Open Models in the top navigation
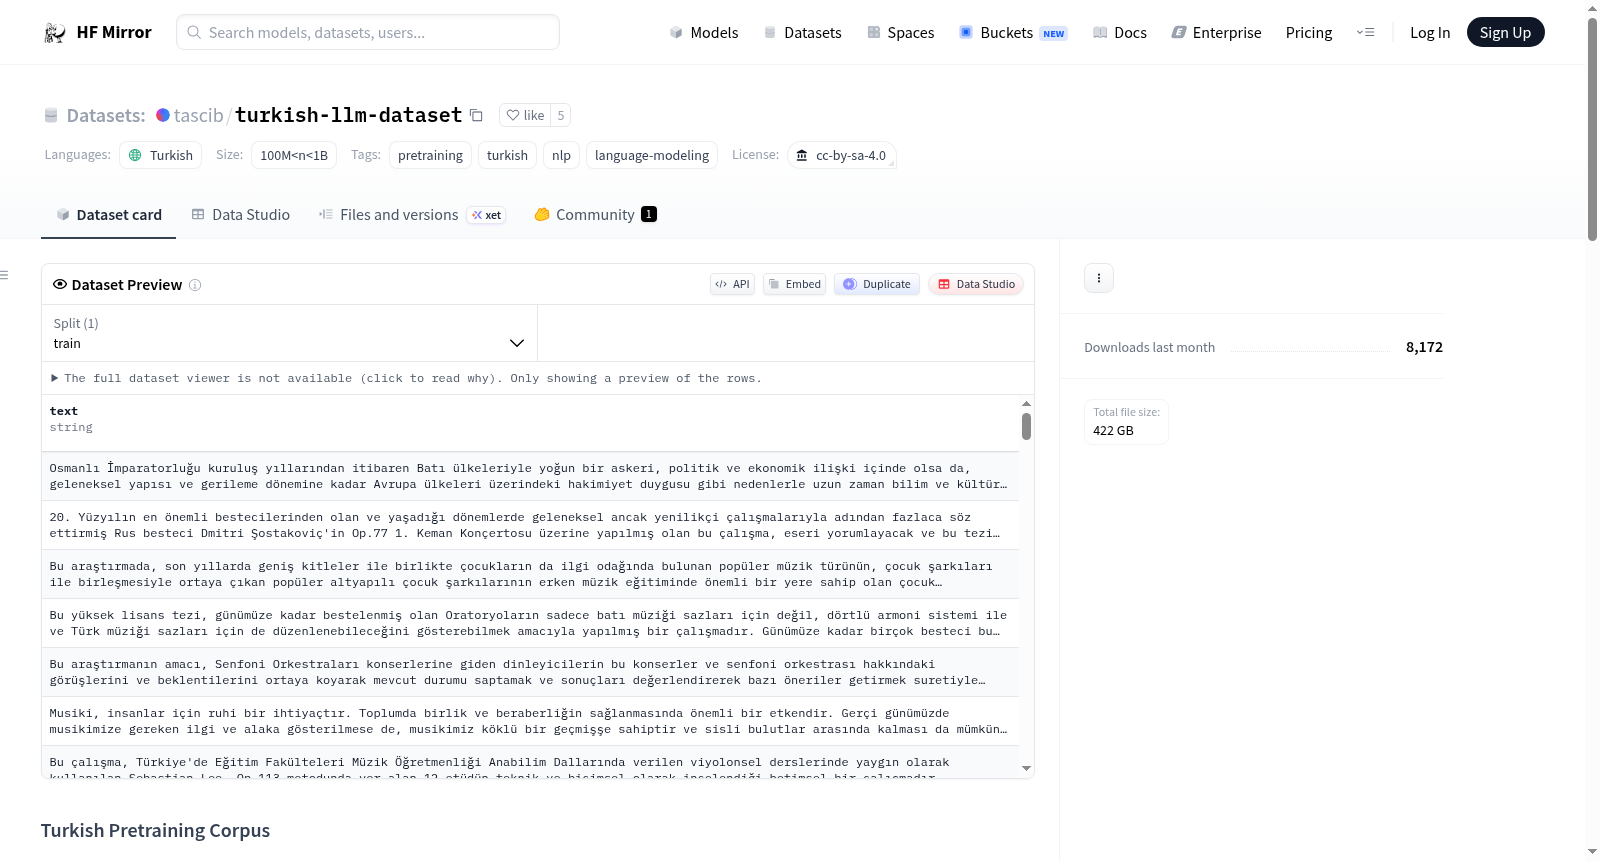Screen dimensions: 1600x861 tap(704, 33)
